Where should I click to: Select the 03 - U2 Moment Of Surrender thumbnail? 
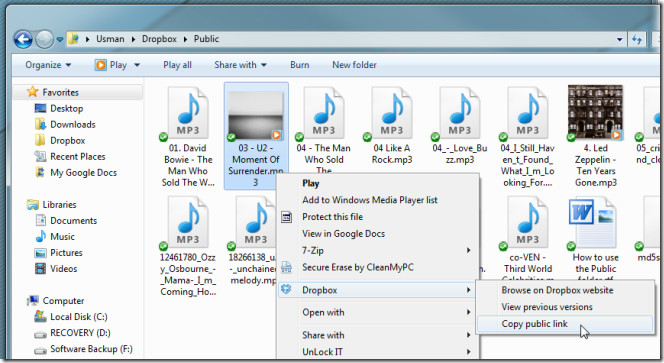(x=256, y=115)
